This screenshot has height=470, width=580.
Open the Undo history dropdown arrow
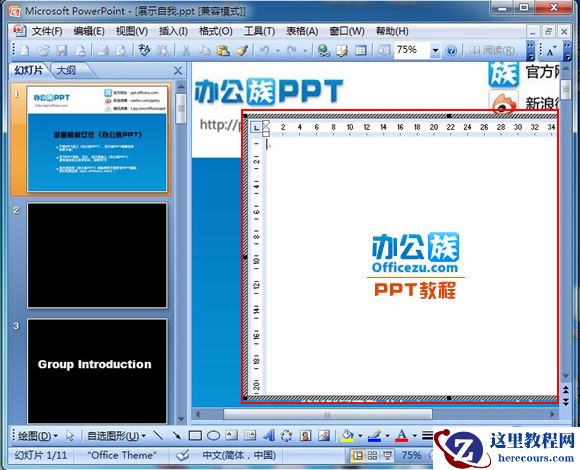278,51
